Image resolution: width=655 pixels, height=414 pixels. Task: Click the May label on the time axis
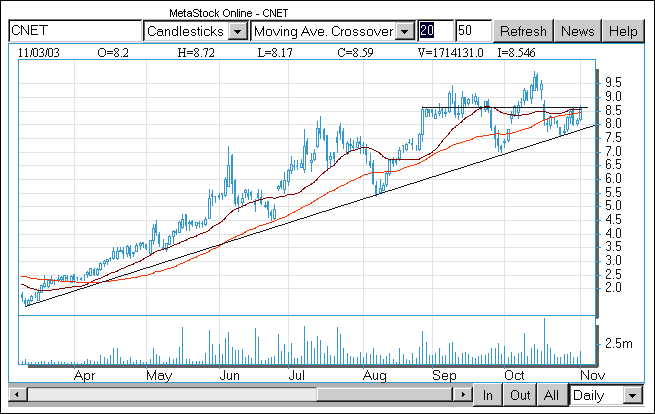click(159, 375)
